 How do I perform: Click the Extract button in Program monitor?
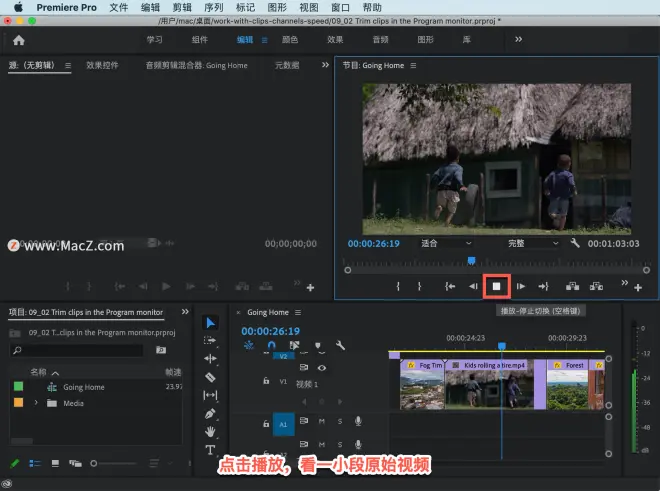coord(596,286)
